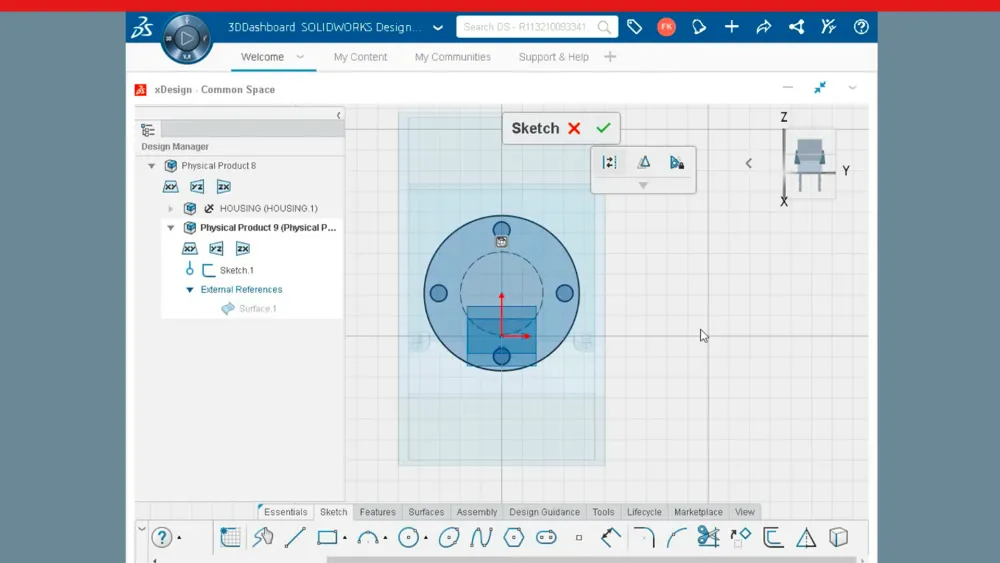Collapse the Physical Product 9 node

171,228
